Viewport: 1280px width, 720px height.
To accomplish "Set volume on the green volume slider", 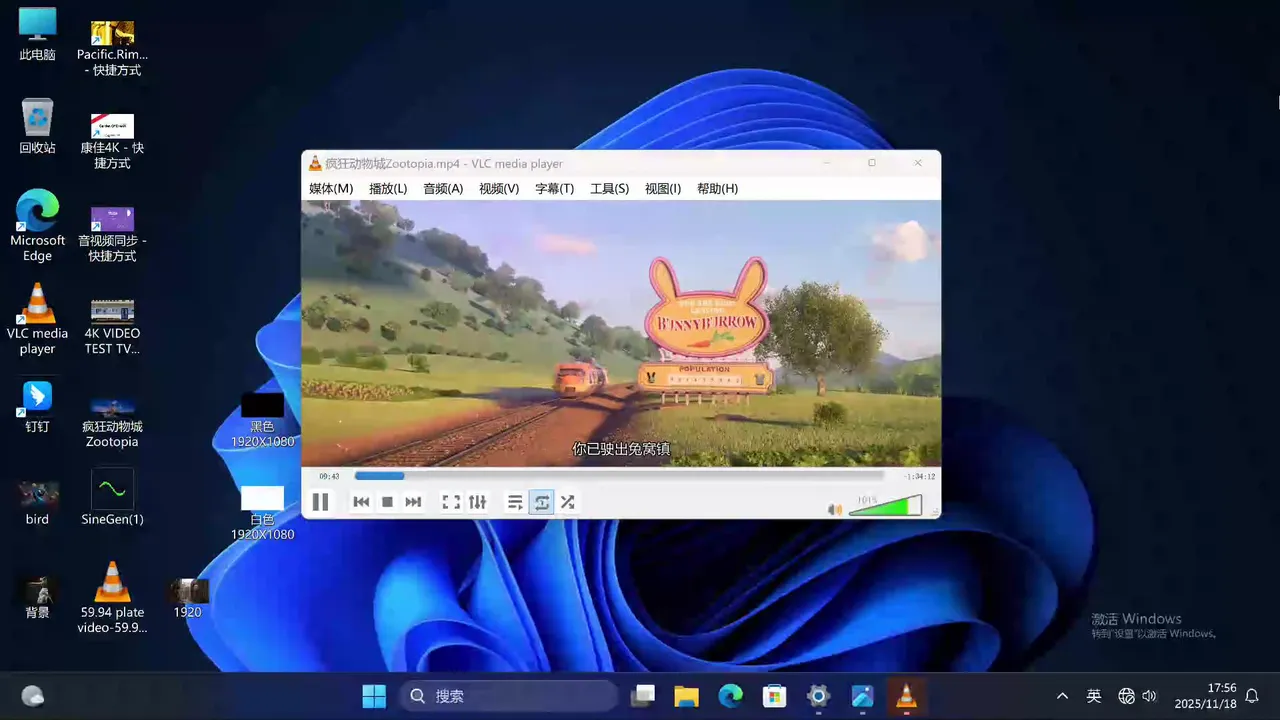I will [885, 506].
